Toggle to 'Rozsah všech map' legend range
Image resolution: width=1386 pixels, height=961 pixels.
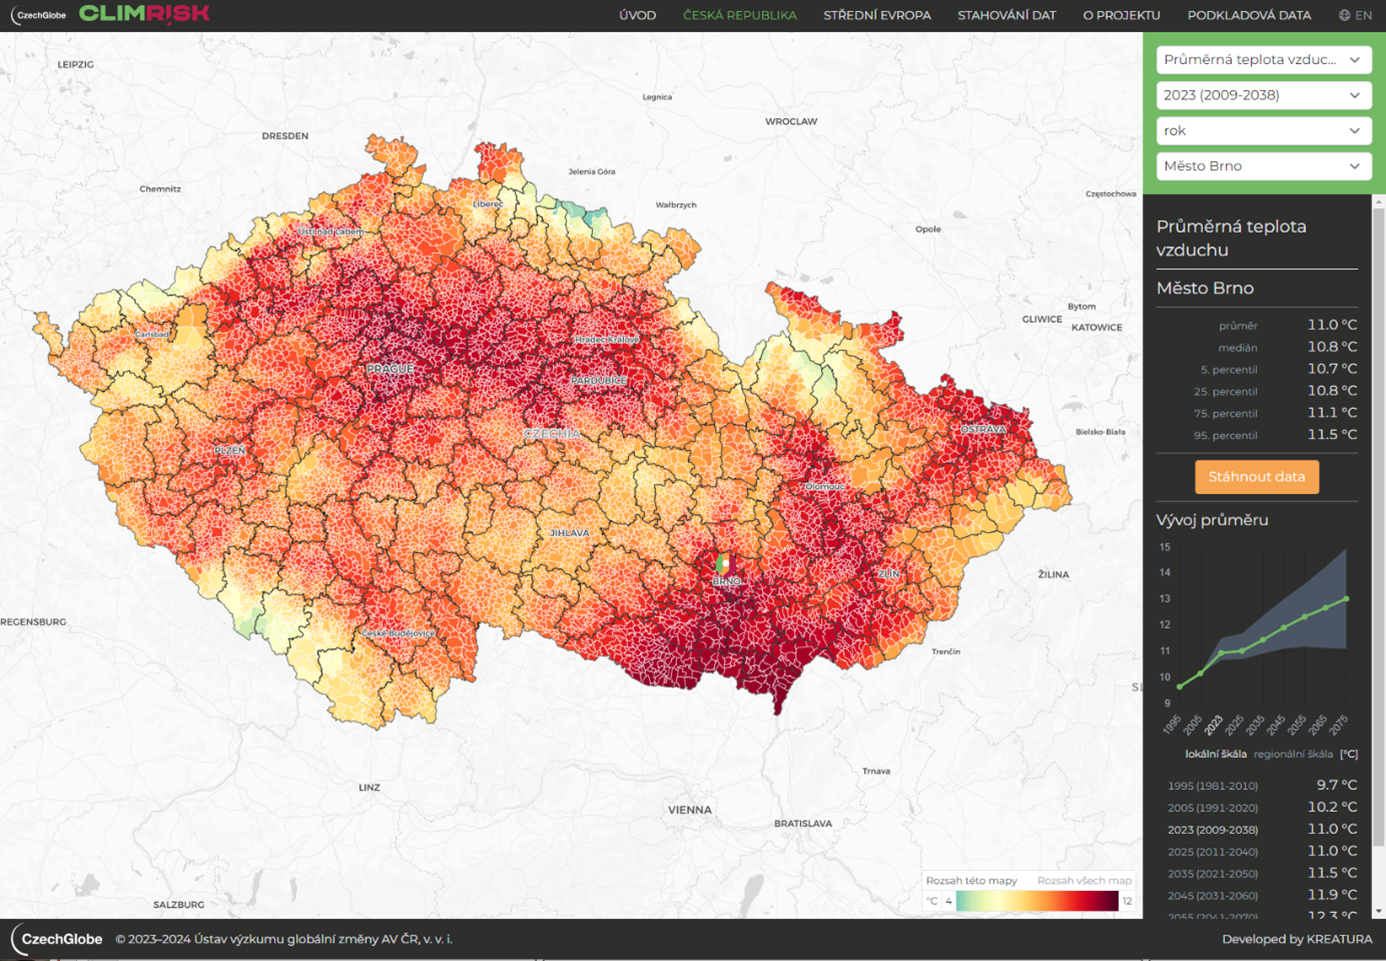click(1084, 881)
